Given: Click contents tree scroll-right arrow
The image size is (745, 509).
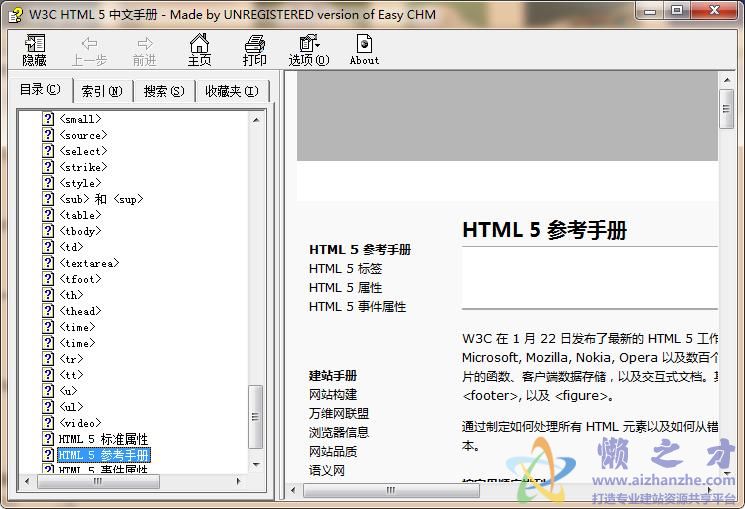Looking at the screenshot, I should pos(239,481).
